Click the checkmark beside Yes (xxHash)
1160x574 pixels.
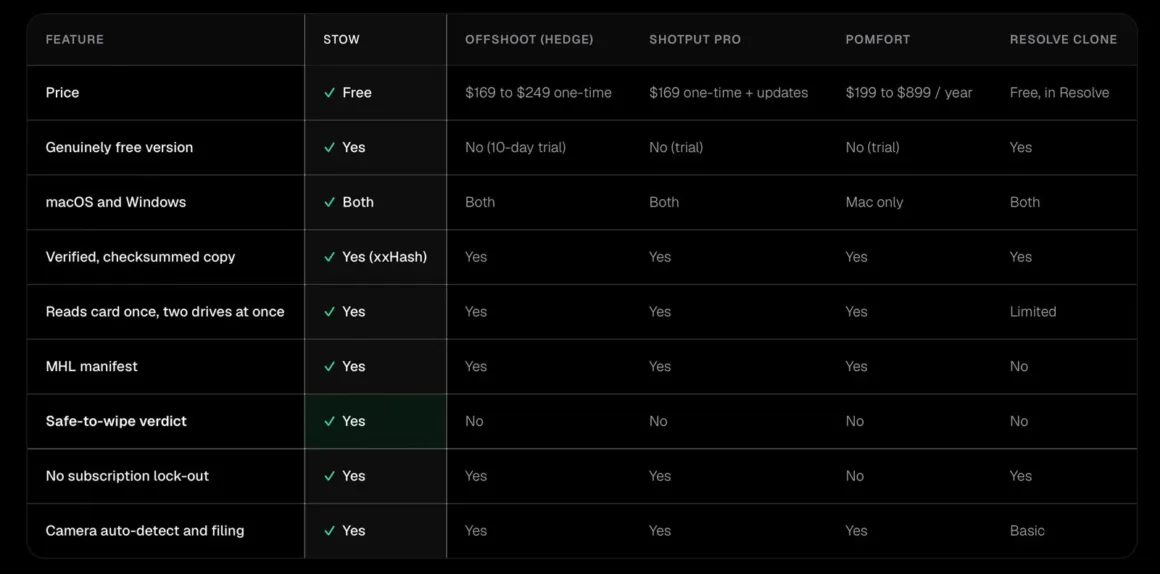point(329,257)
